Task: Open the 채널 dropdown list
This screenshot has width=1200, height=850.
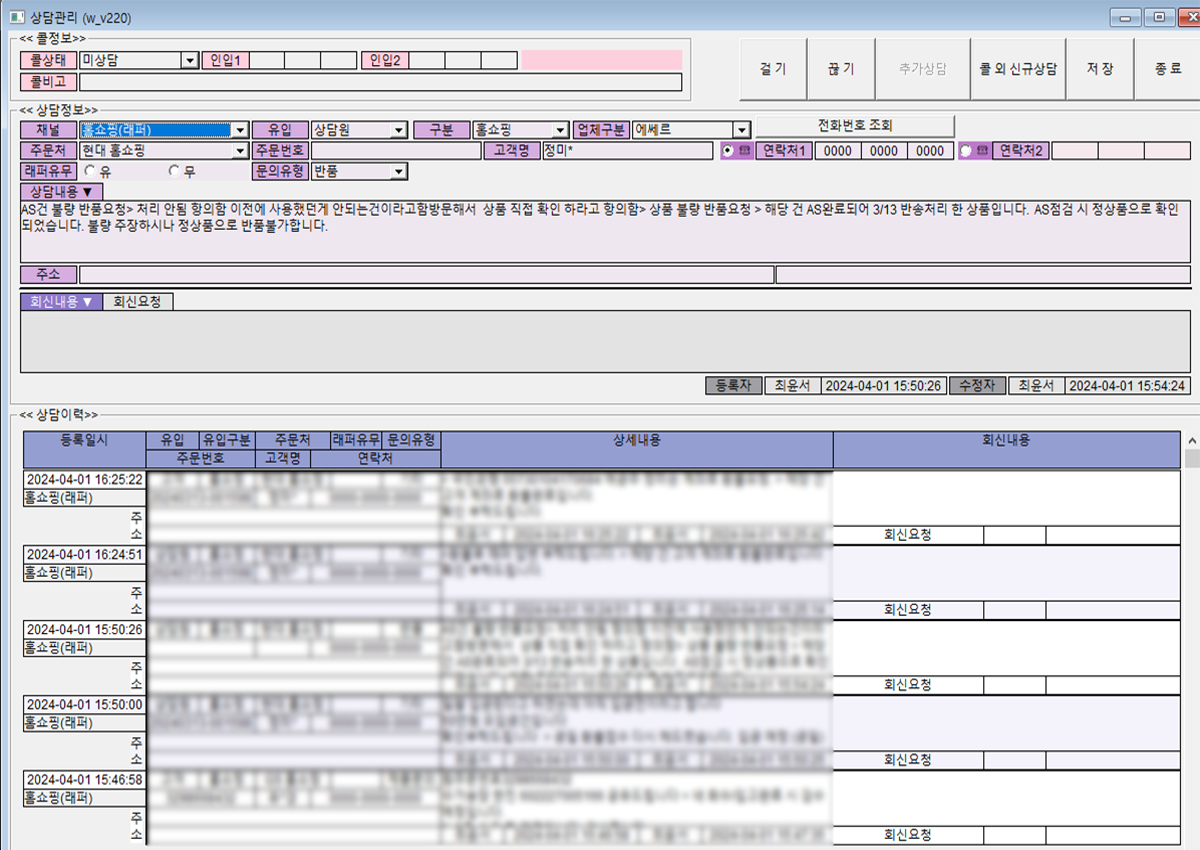Action: (239, 130)
